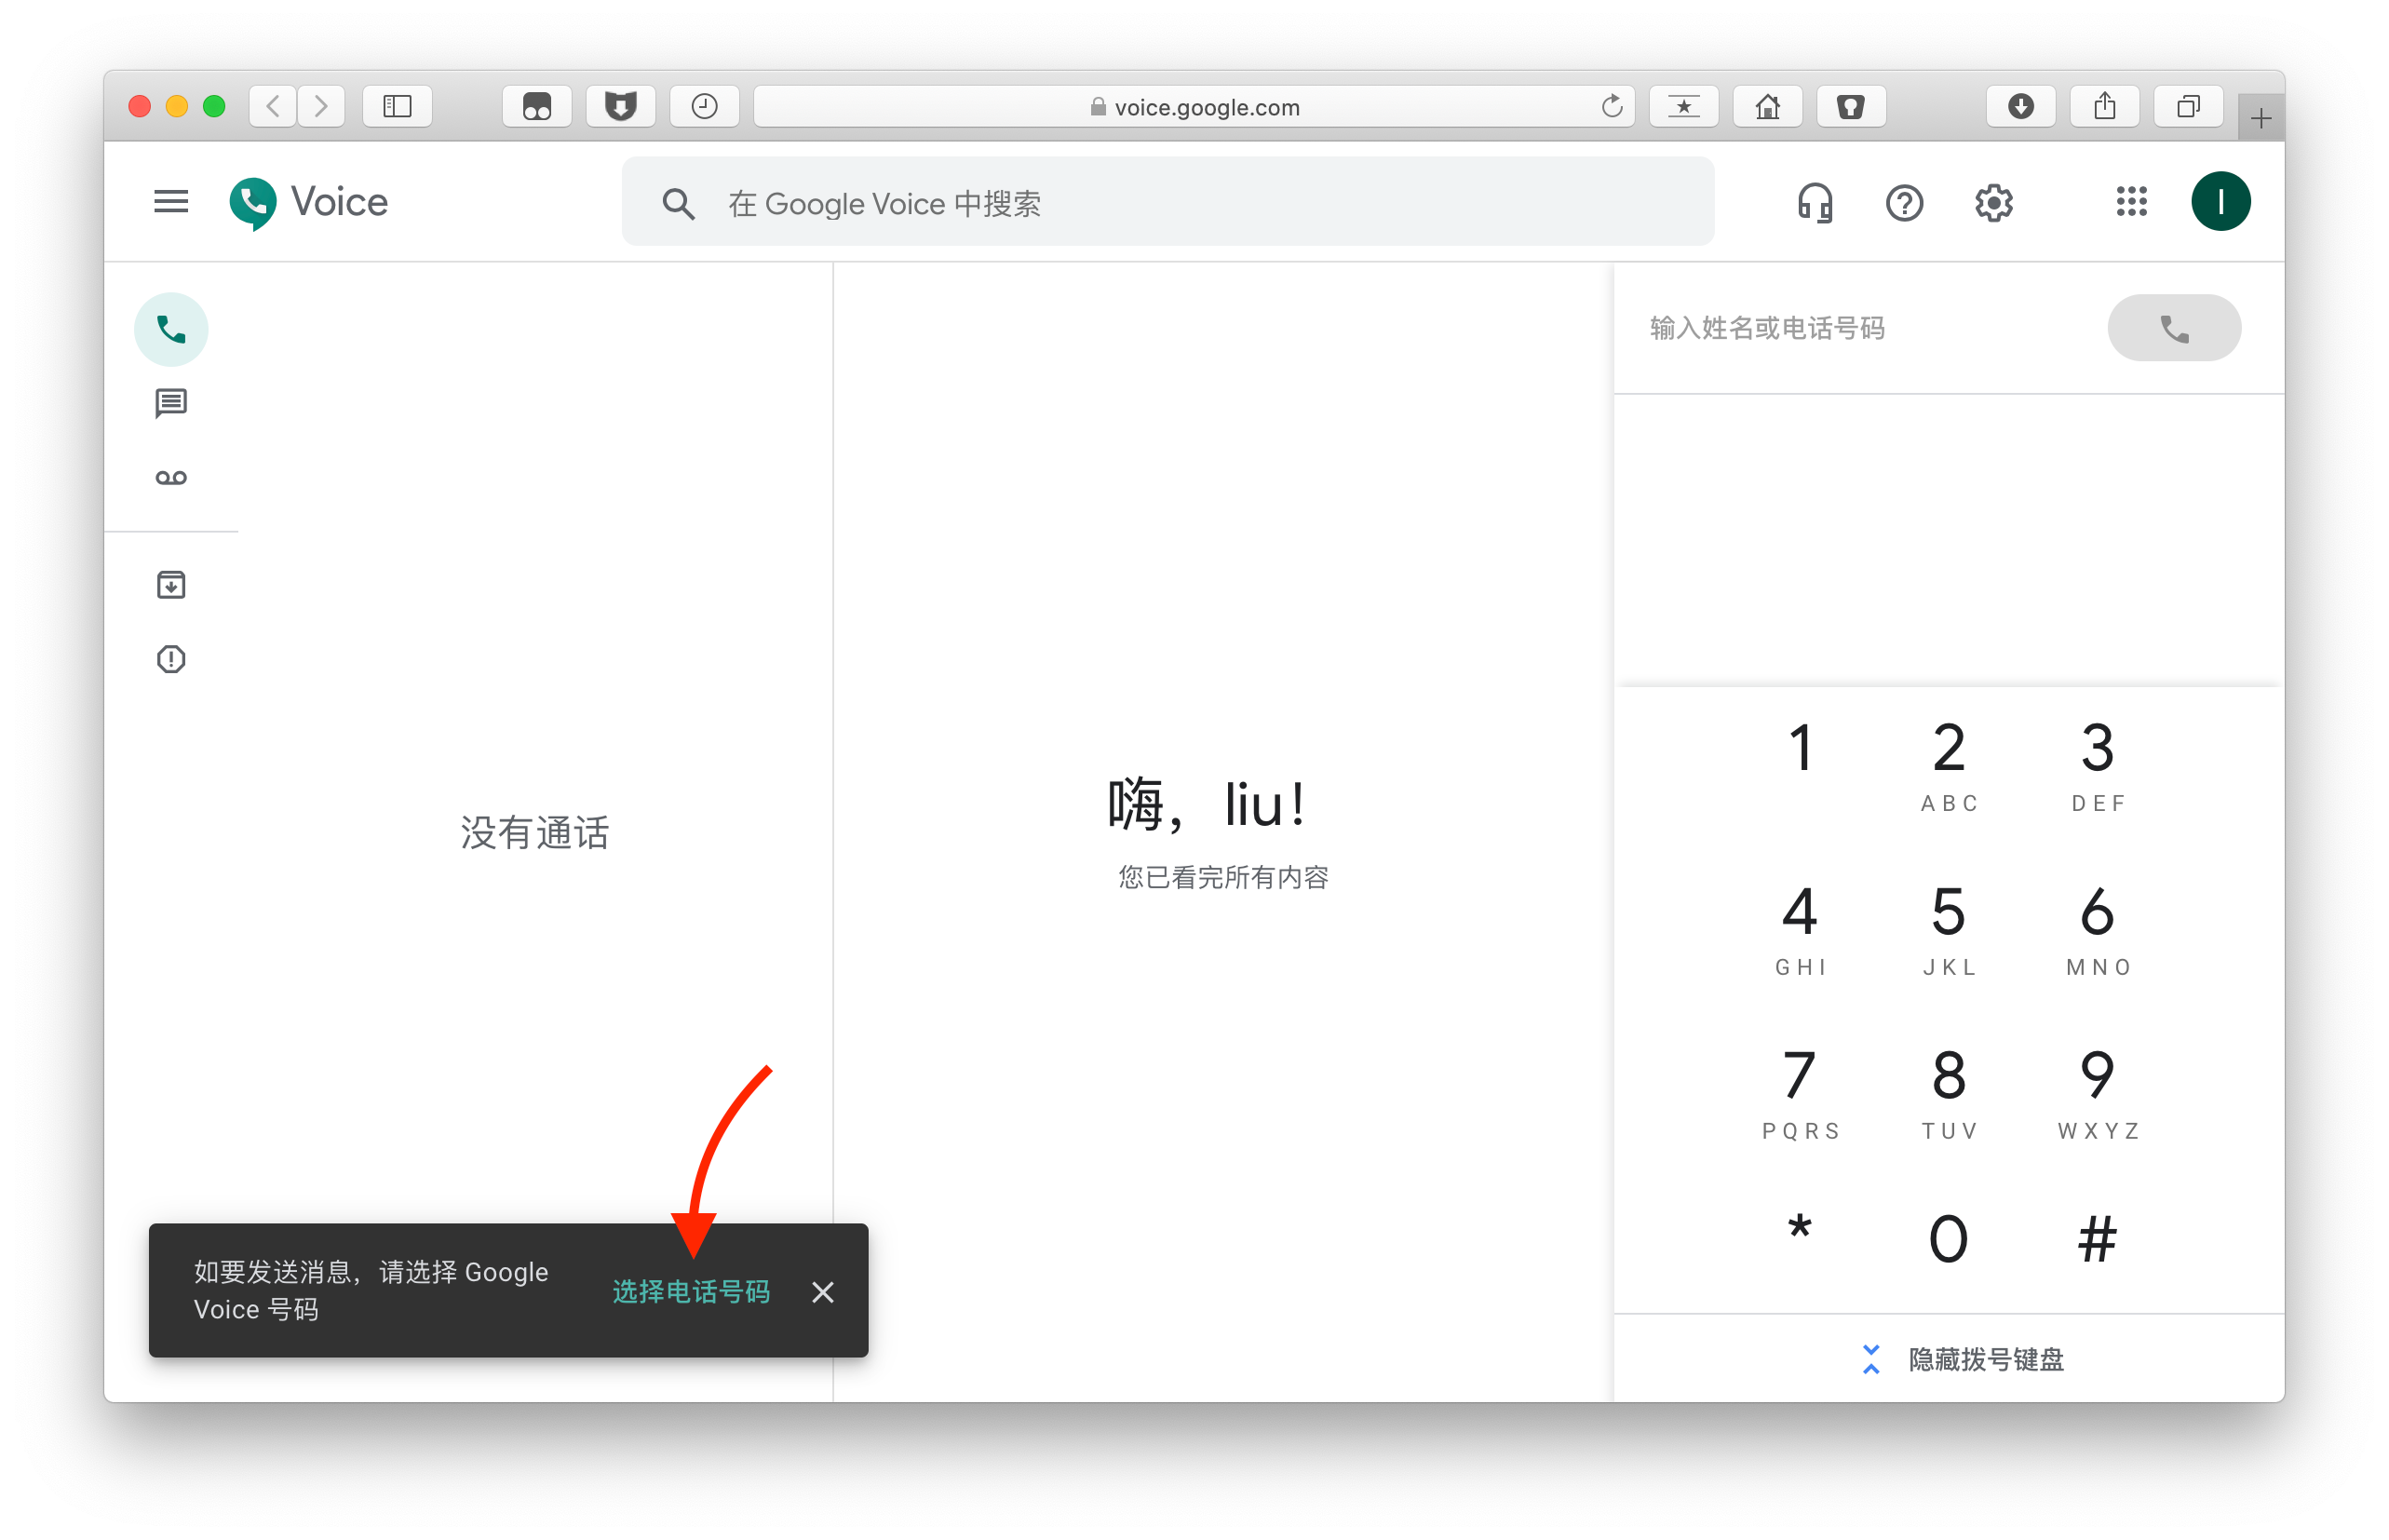Open the Voicemail icon in sidebar
2389x1540 pixels.
coord(171,478)
